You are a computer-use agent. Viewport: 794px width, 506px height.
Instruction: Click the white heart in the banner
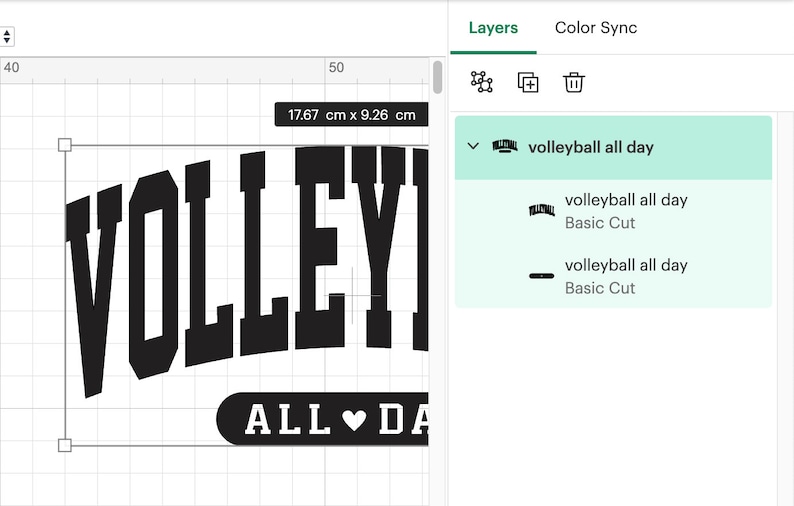pyautogui.click(x=353, y=419)
